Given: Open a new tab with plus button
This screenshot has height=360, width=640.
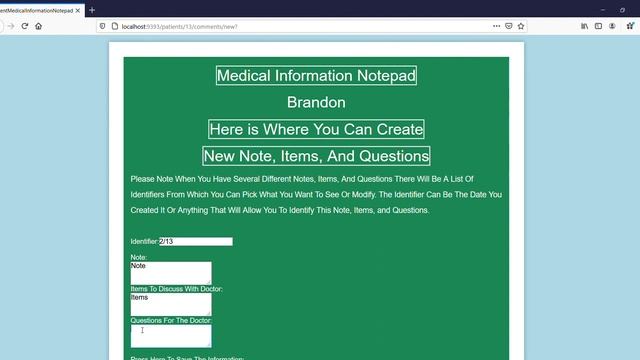Looking at the screenshot, I should click(92, 10).
